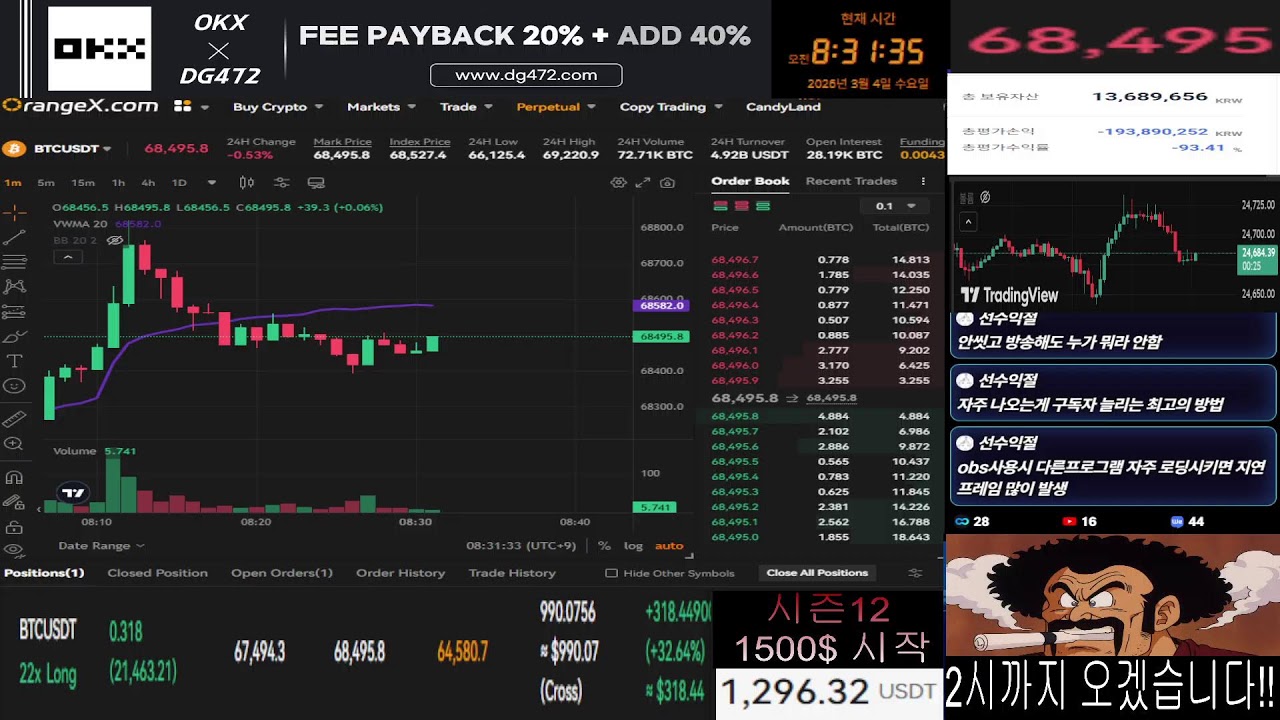Image resolution: width=1280 pixels, height=720 pixels.
Task: Switch chart to 5m timeframe
Action: point(46,182)
